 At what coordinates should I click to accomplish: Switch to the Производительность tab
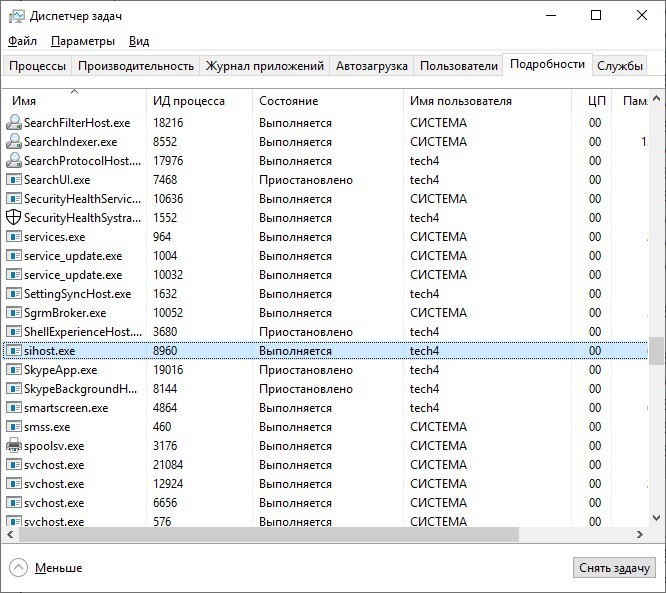(x=136, y=66)
